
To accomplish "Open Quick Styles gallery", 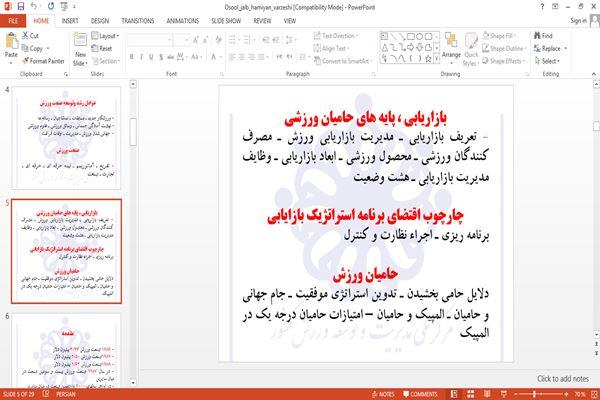I will coord(471,49).
